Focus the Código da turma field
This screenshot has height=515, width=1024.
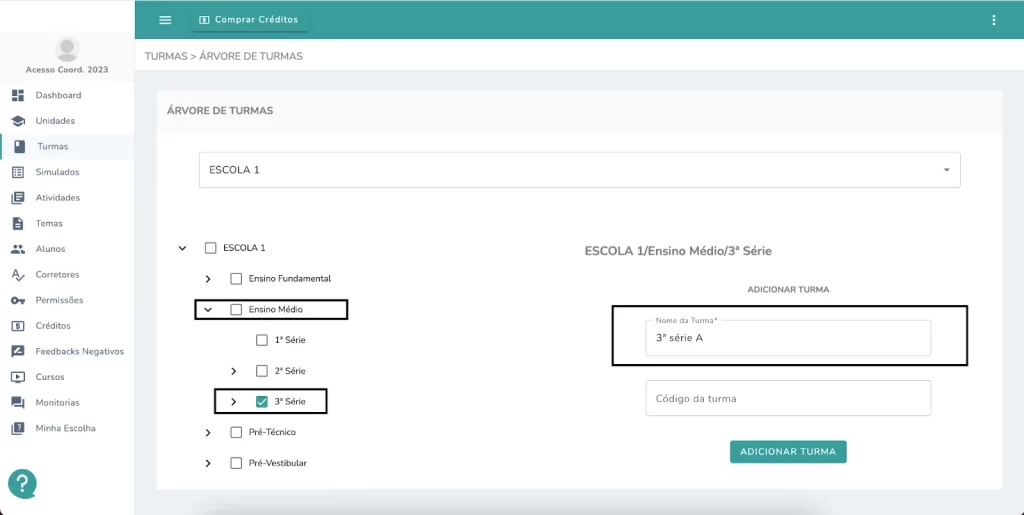(x=788, y=398)
